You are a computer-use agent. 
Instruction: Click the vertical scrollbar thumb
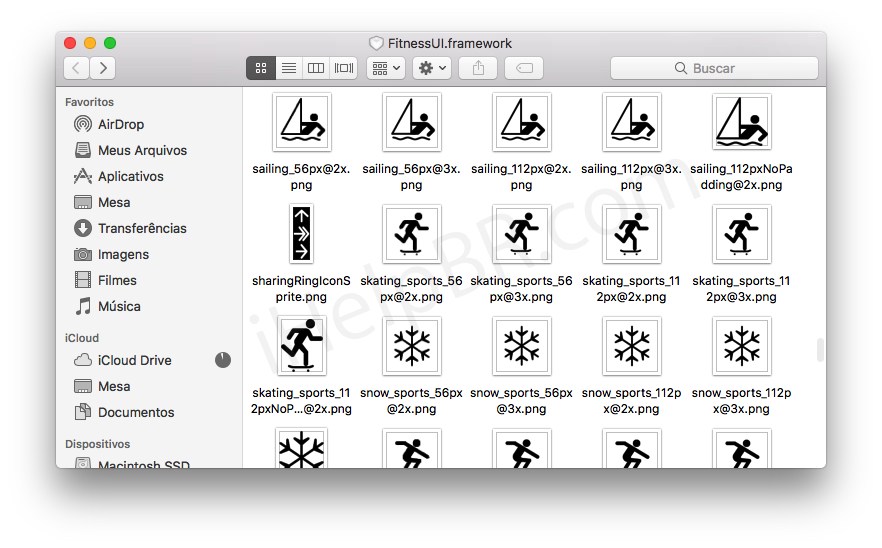[821, 349]
